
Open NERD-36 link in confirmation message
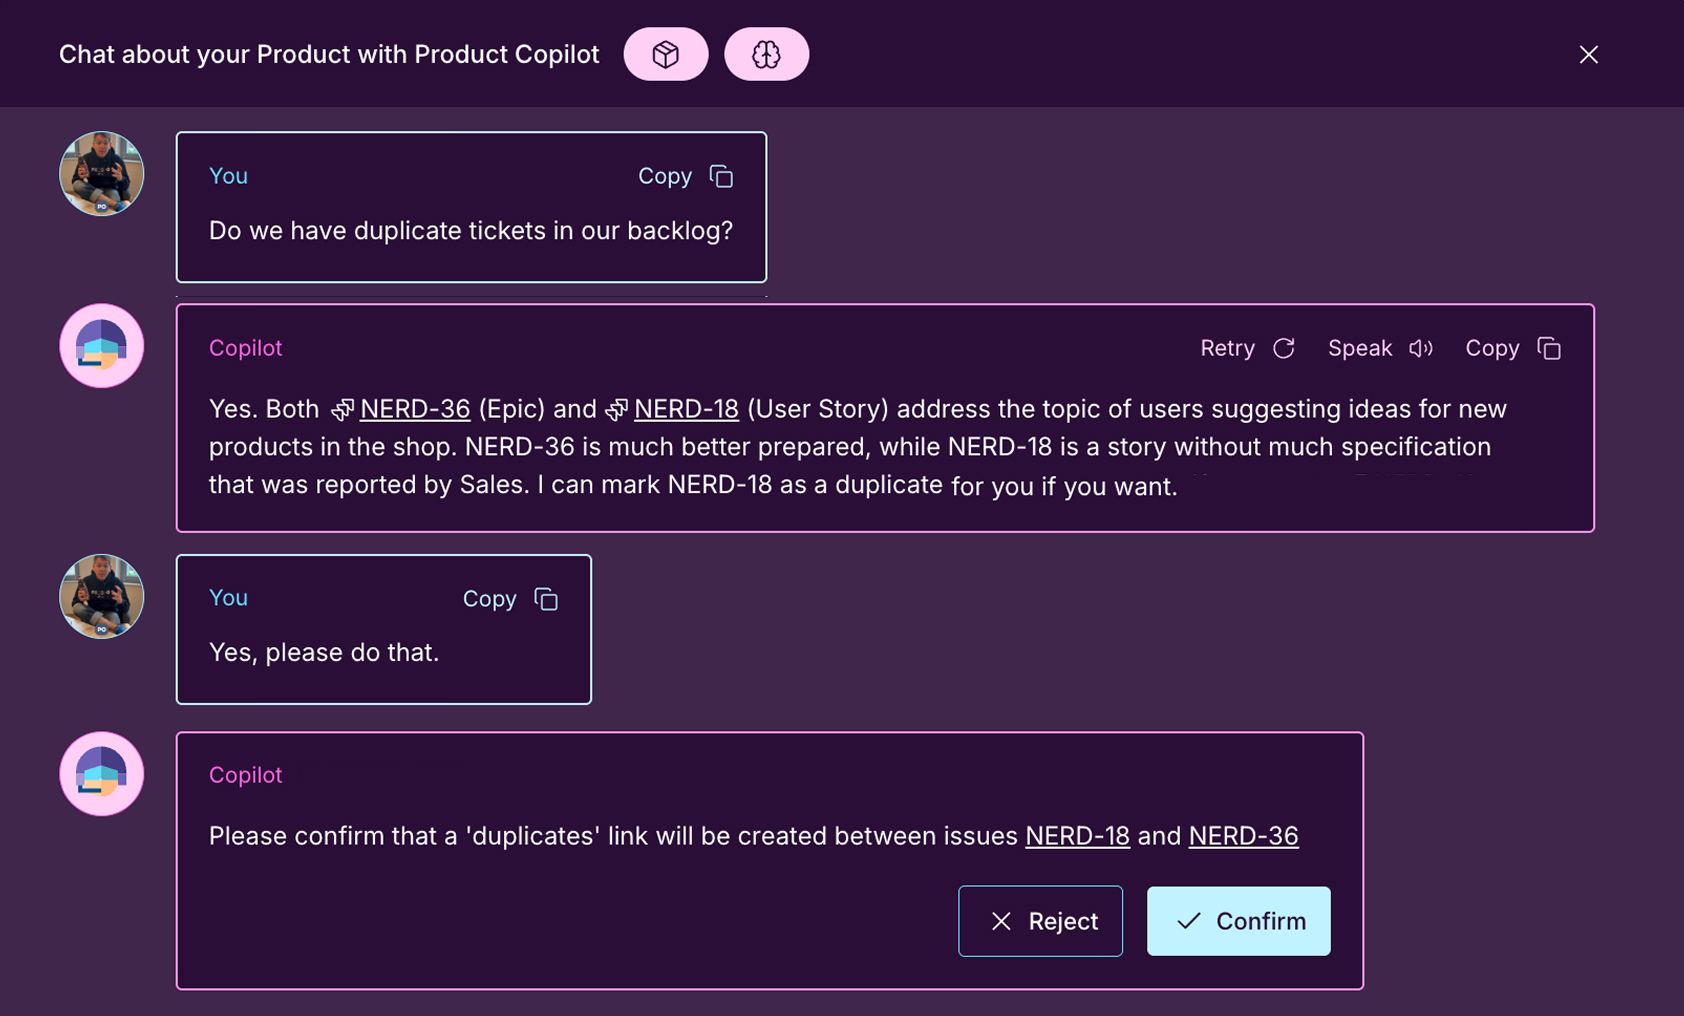coord(1243,836)
